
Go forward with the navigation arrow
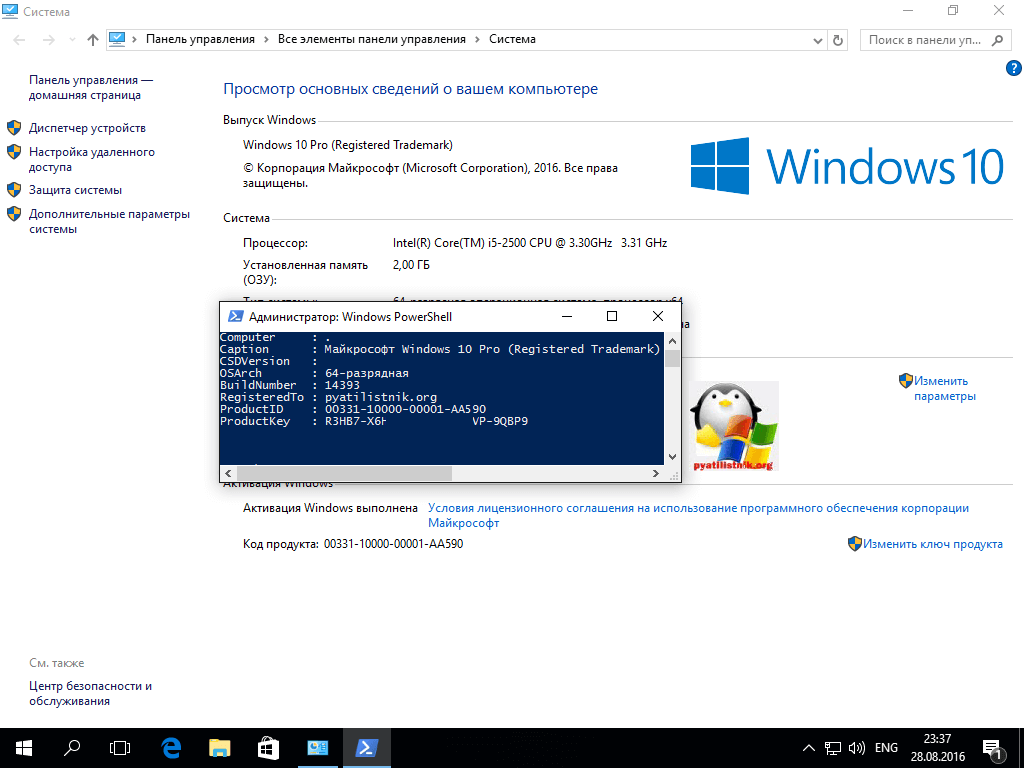(x=48, y=40)
